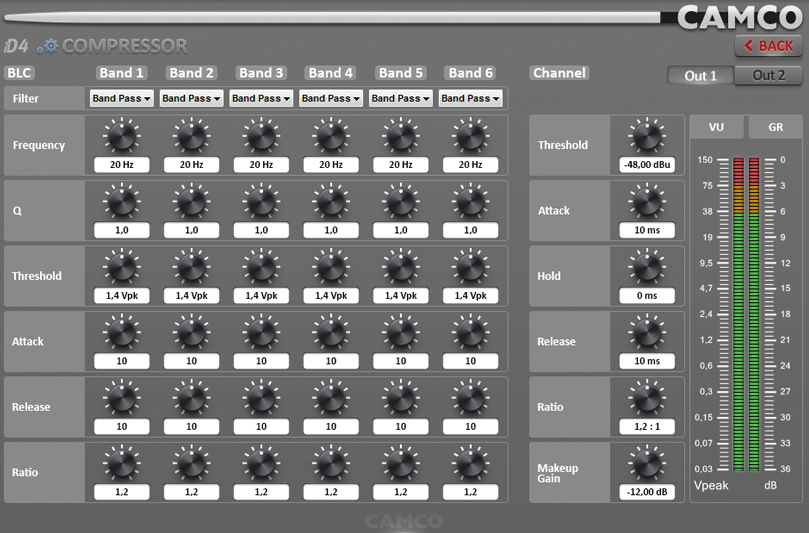This screenshot has height=533, width=809.
Task: Click Band 6 Q value 1,0 field
Action: [x=471, y=230]
